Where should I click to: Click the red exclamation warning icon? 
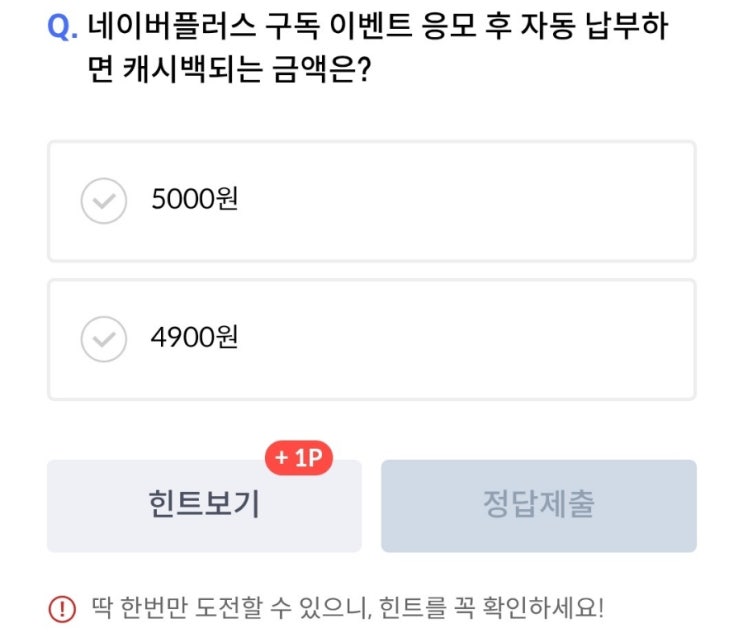[x=62, y=608]
